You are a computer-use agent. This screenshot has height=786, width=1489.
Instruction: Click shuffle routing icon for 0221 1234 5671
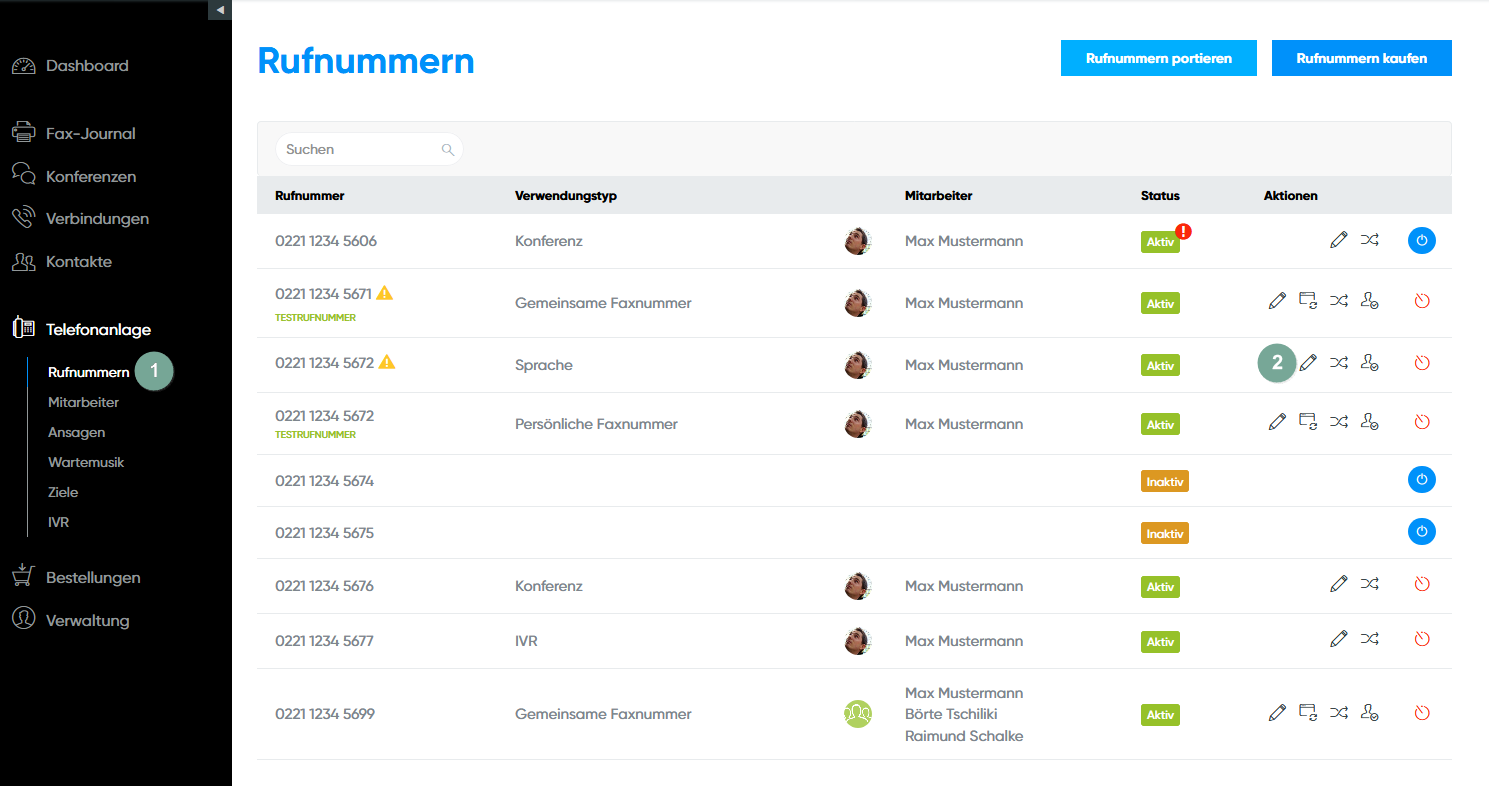[1339, 300]
